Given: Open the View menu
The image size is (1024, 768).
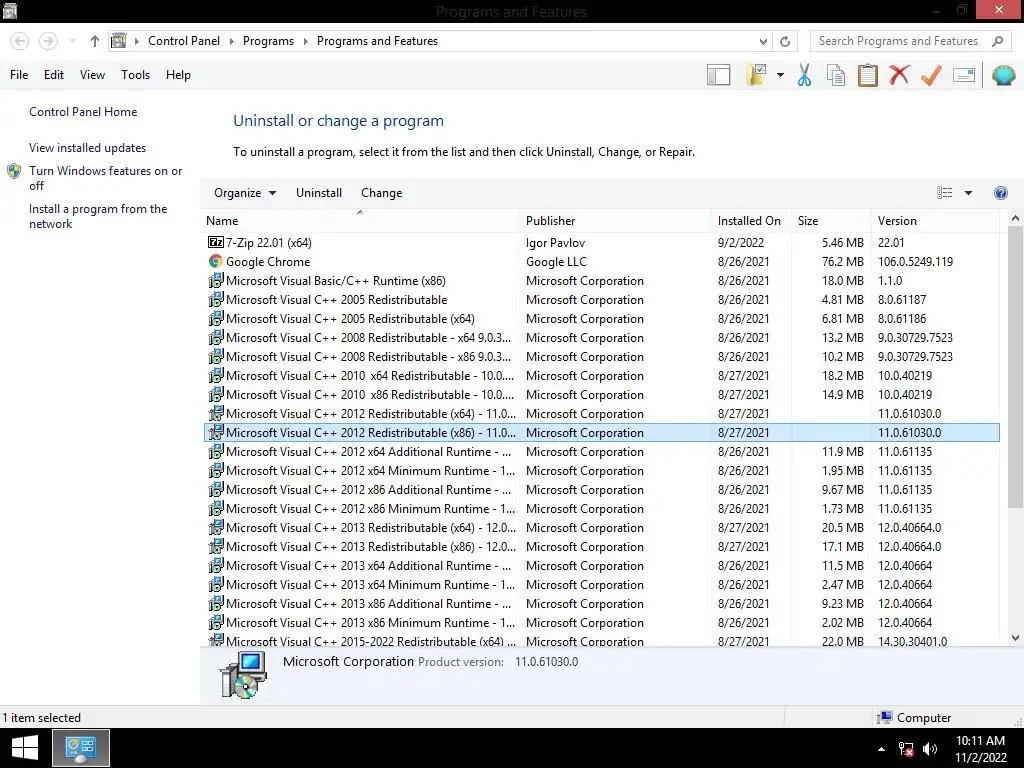Looking at the screenshot, I should click(x=92, y=75).
